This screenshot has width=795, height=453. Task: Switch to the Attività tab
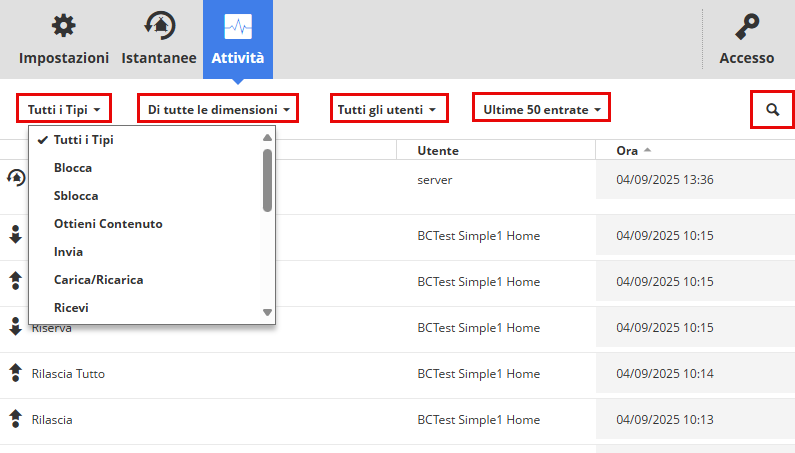coord(238,40)
